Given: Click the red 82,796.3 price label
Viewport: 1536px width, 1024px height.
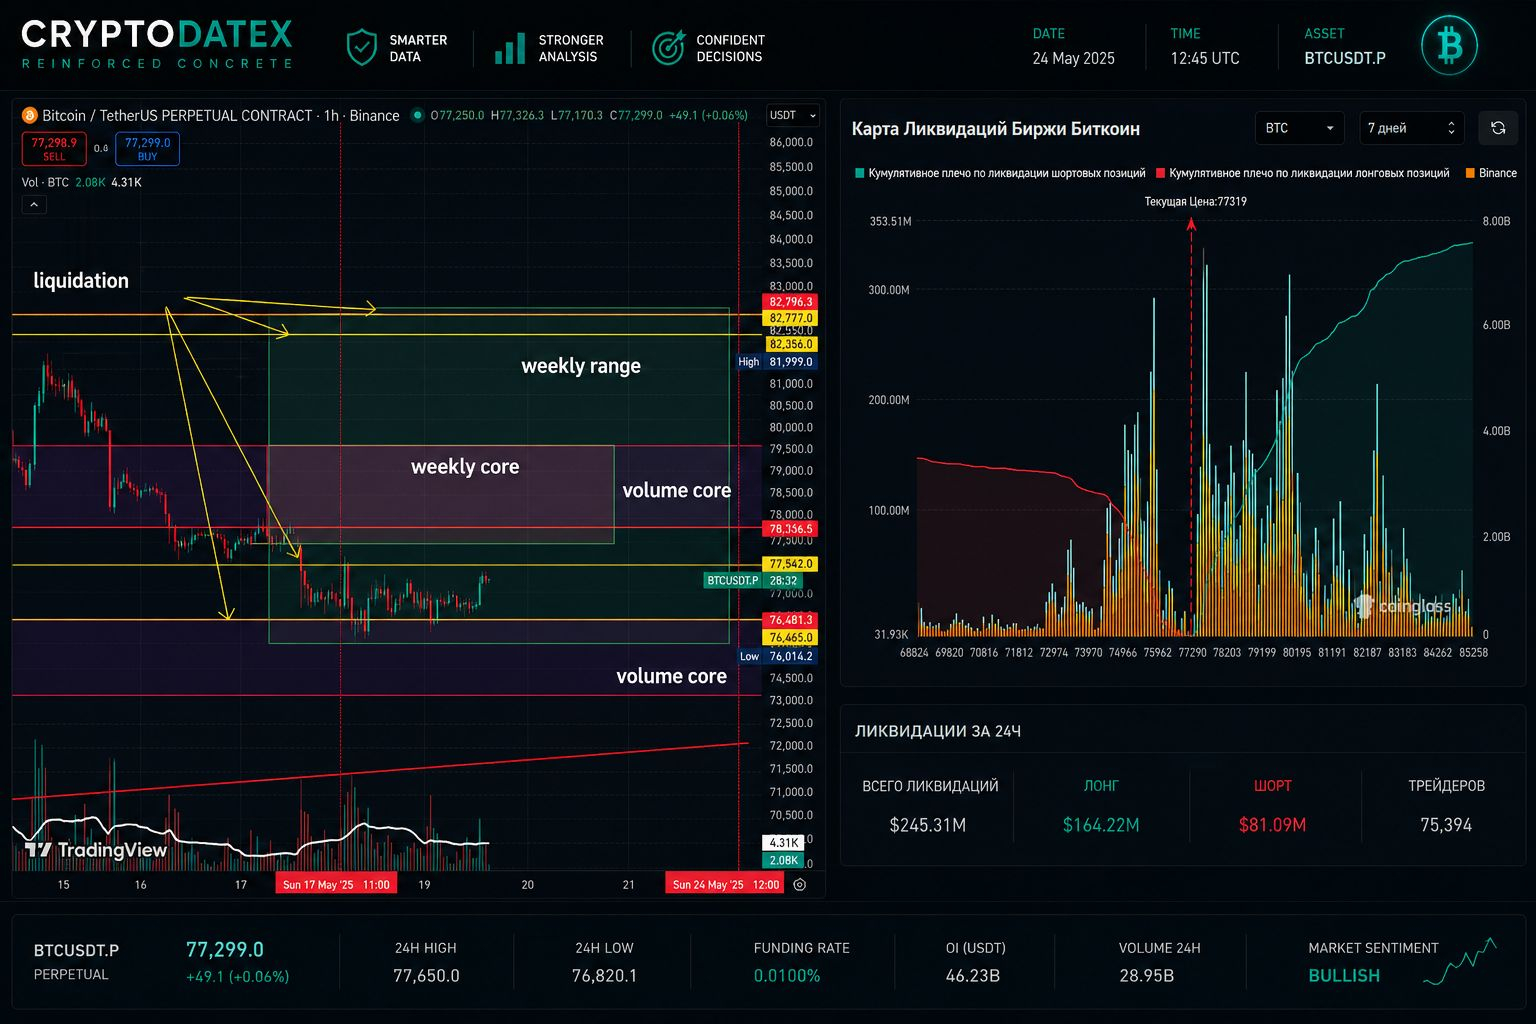Looking at the screenshot, I should [791, 301].
